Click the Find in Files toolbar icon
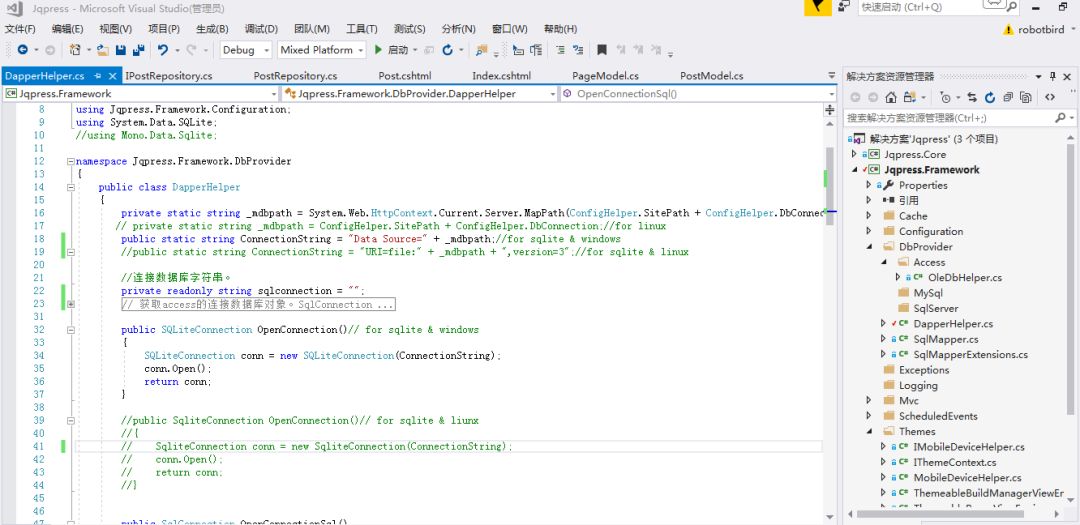Screen dimensions: 1080x525 click(x=481, y=50)
